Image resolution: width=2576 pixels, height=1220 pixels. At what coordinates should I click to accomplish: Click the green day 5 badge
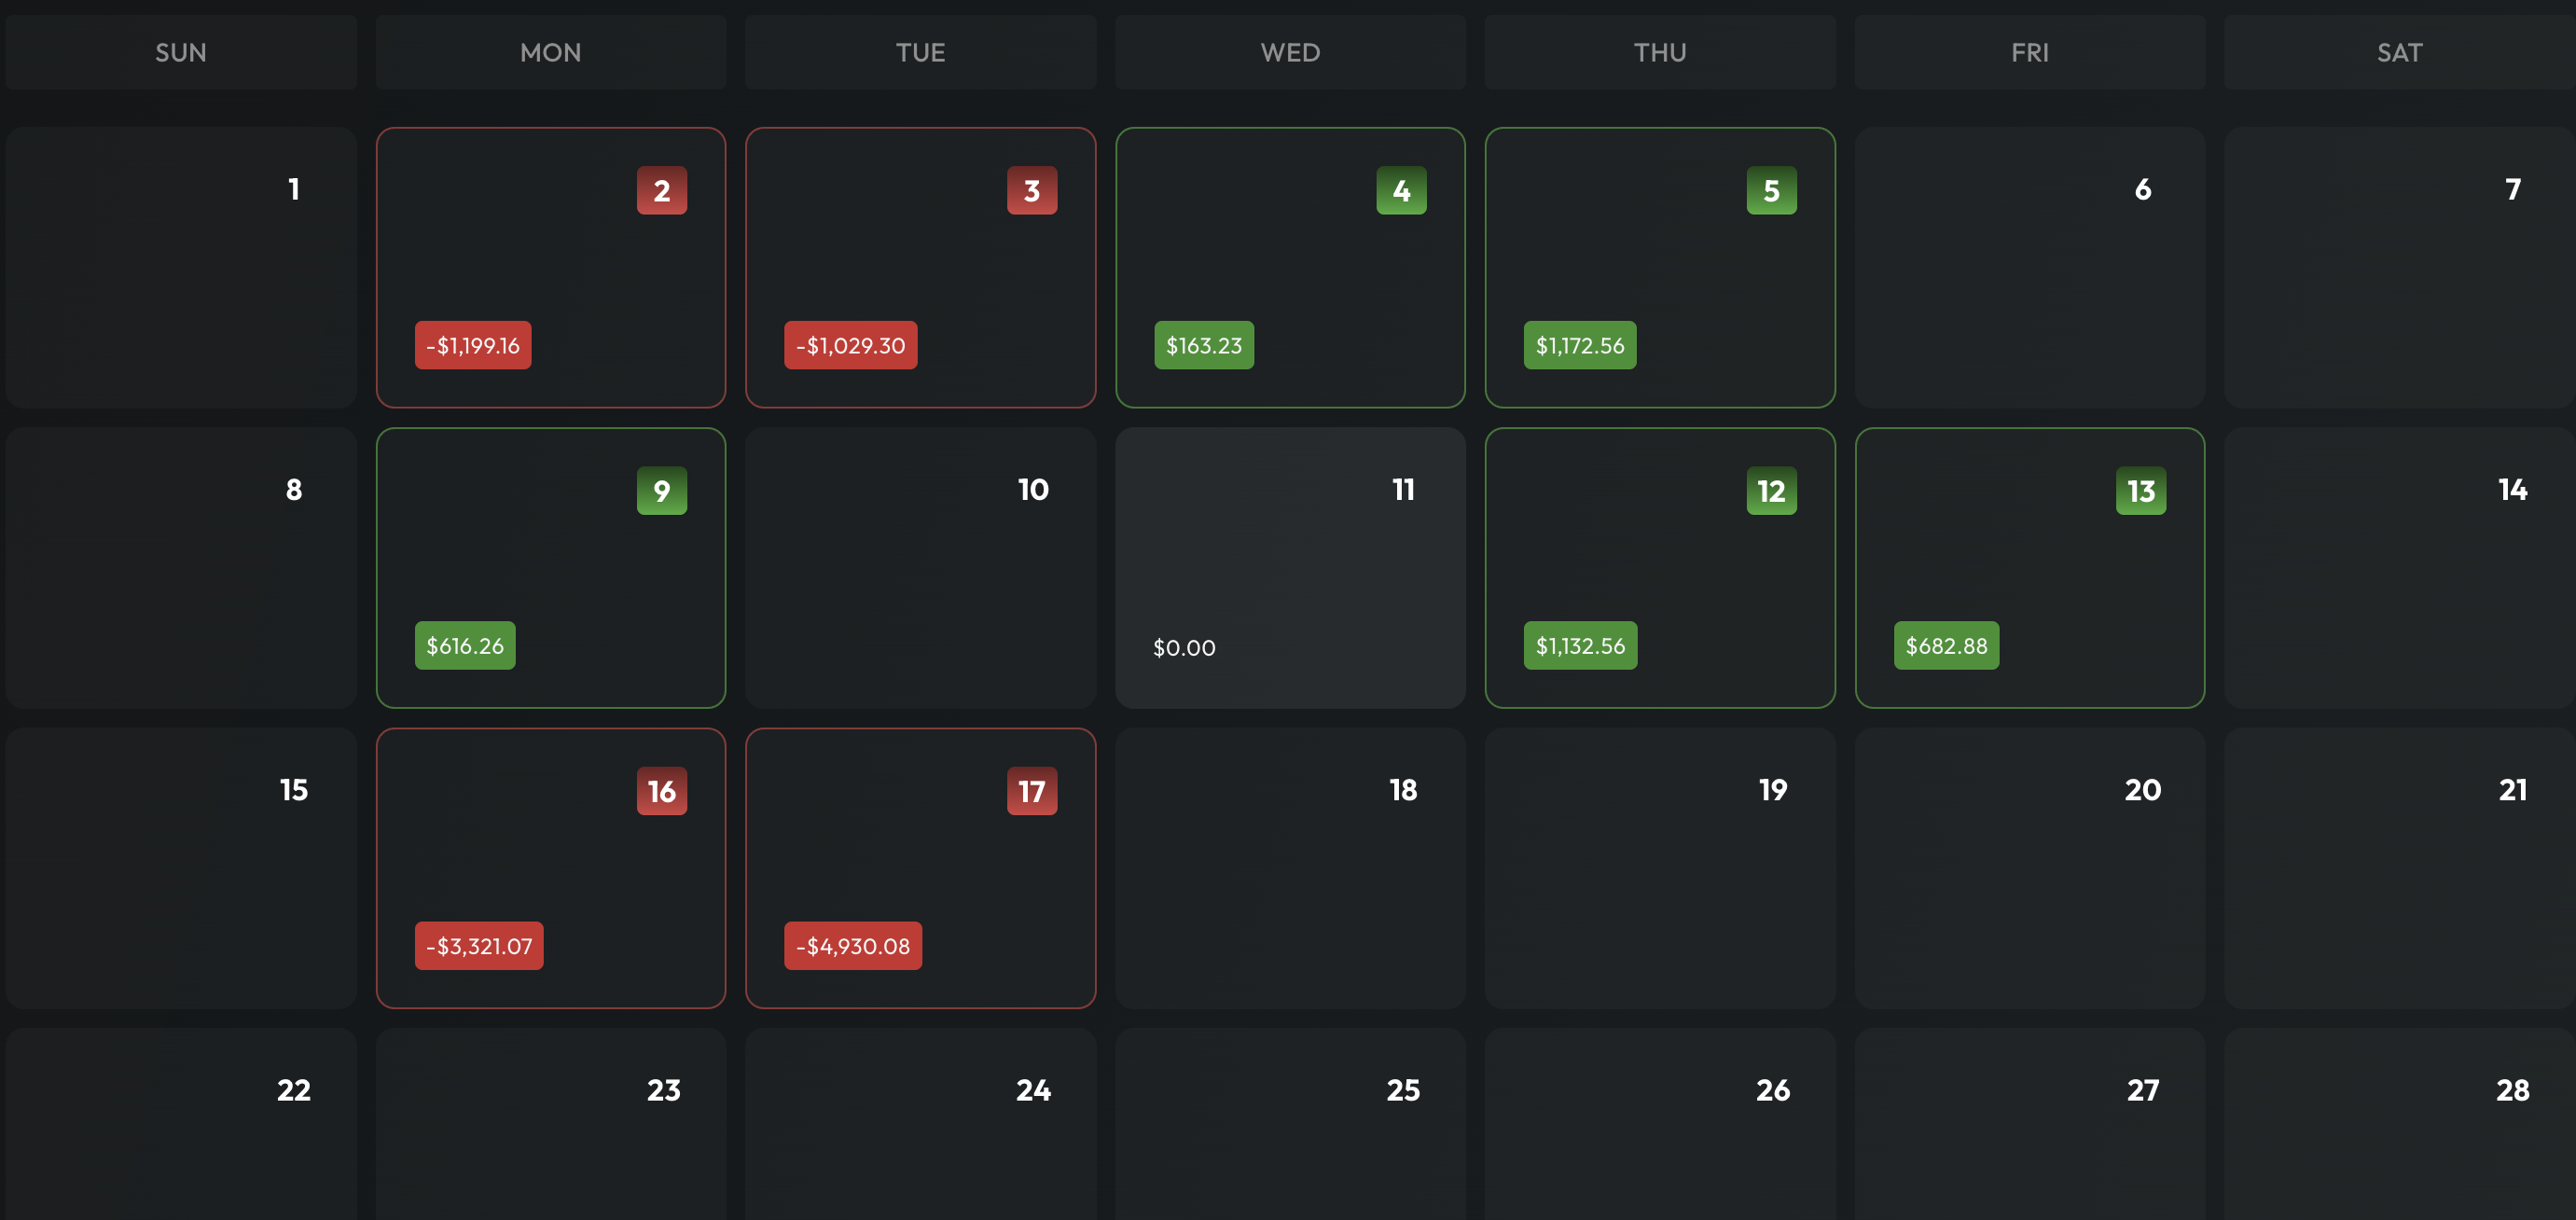pyautogui.click(x=1771, y=190)
